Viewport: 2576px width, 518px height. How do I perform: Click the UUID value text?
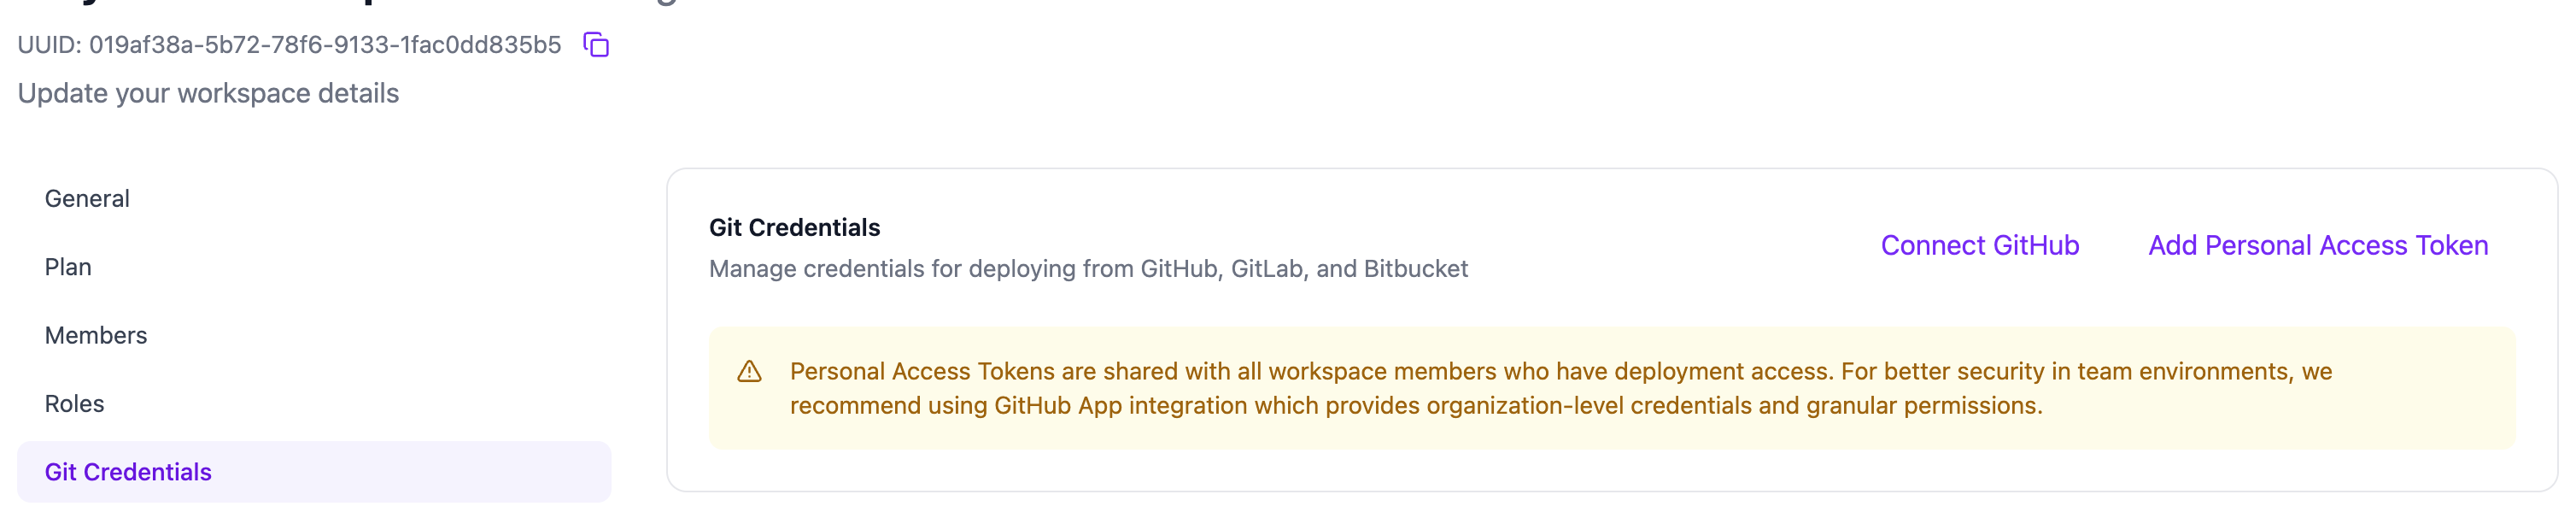click(x=325, y=45)
